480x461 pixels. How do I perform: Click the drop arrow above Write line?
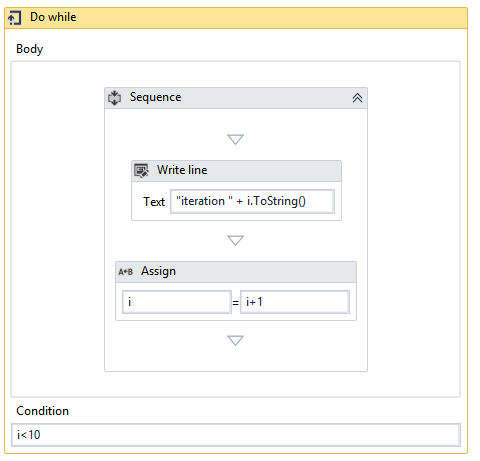pyautogui.click(x=235, y=139)
